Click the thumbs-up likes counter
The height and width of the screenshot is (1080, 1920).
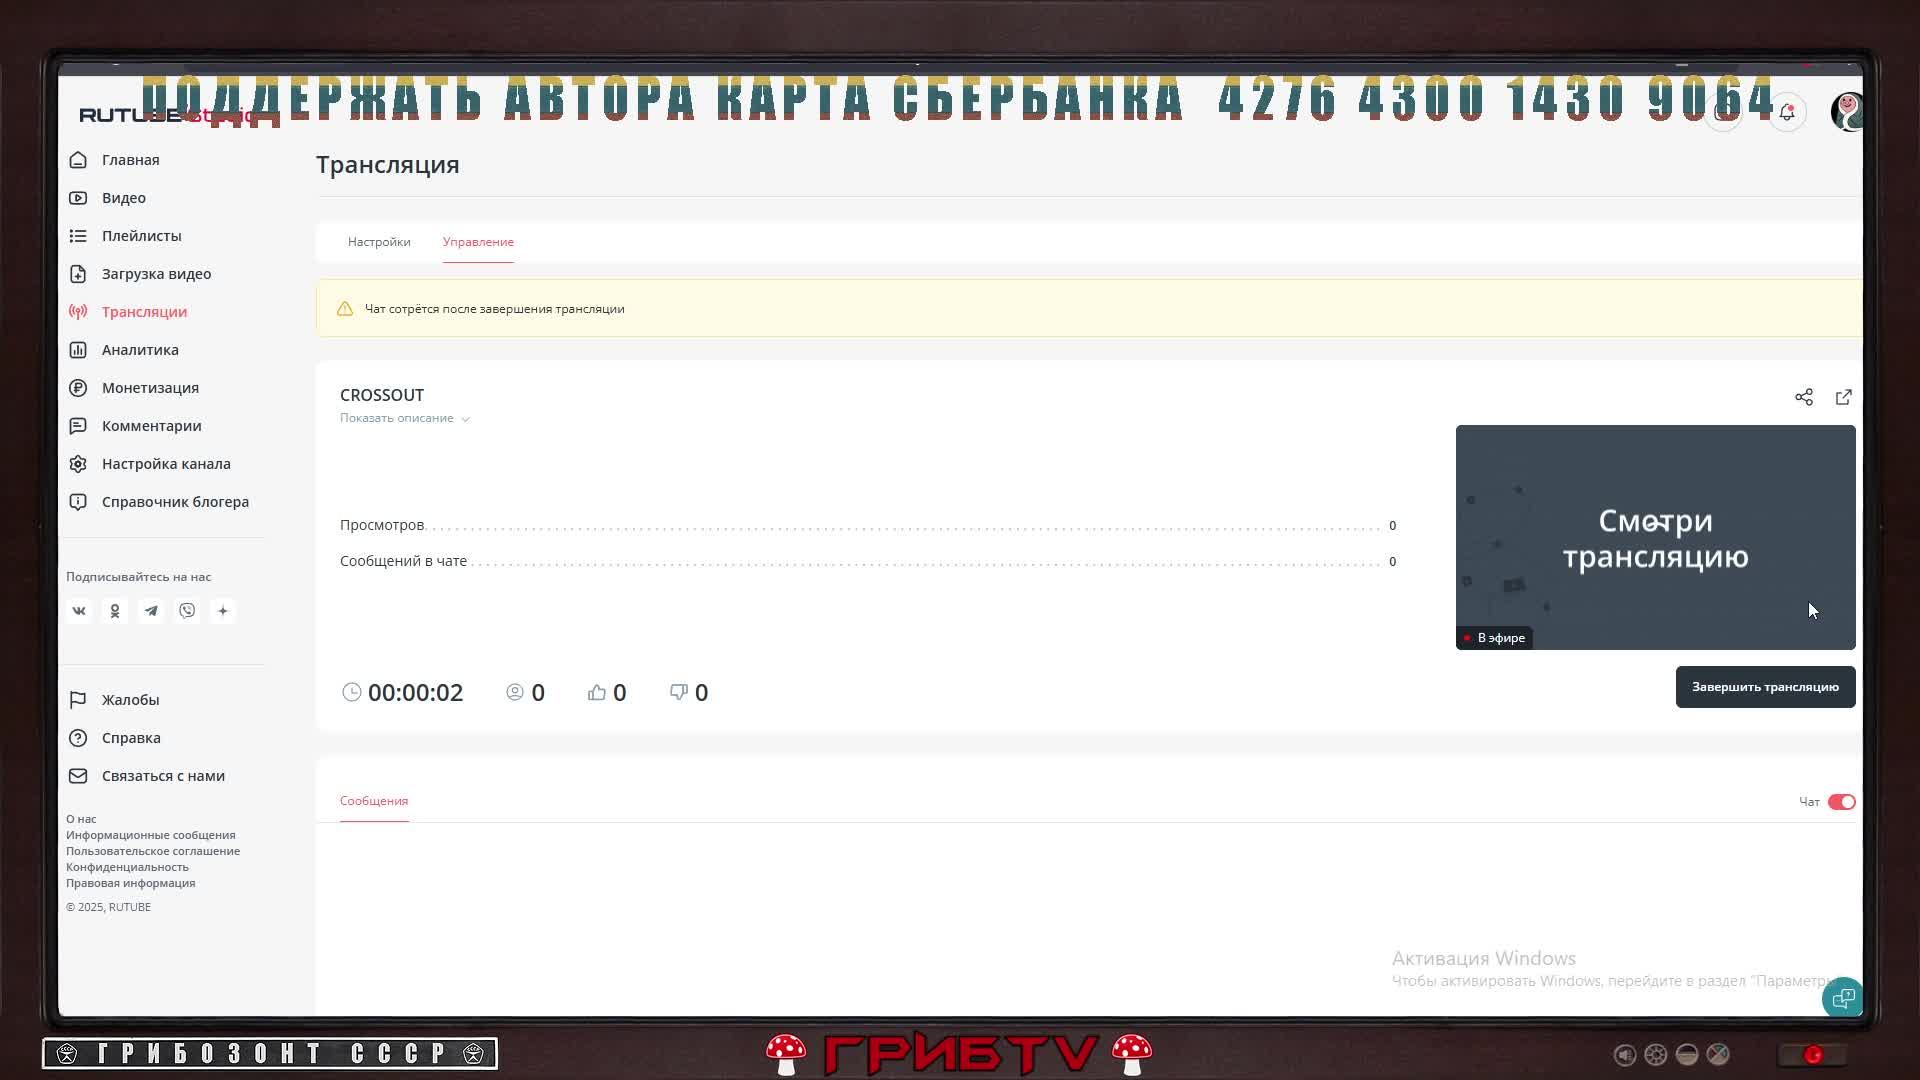607,692
